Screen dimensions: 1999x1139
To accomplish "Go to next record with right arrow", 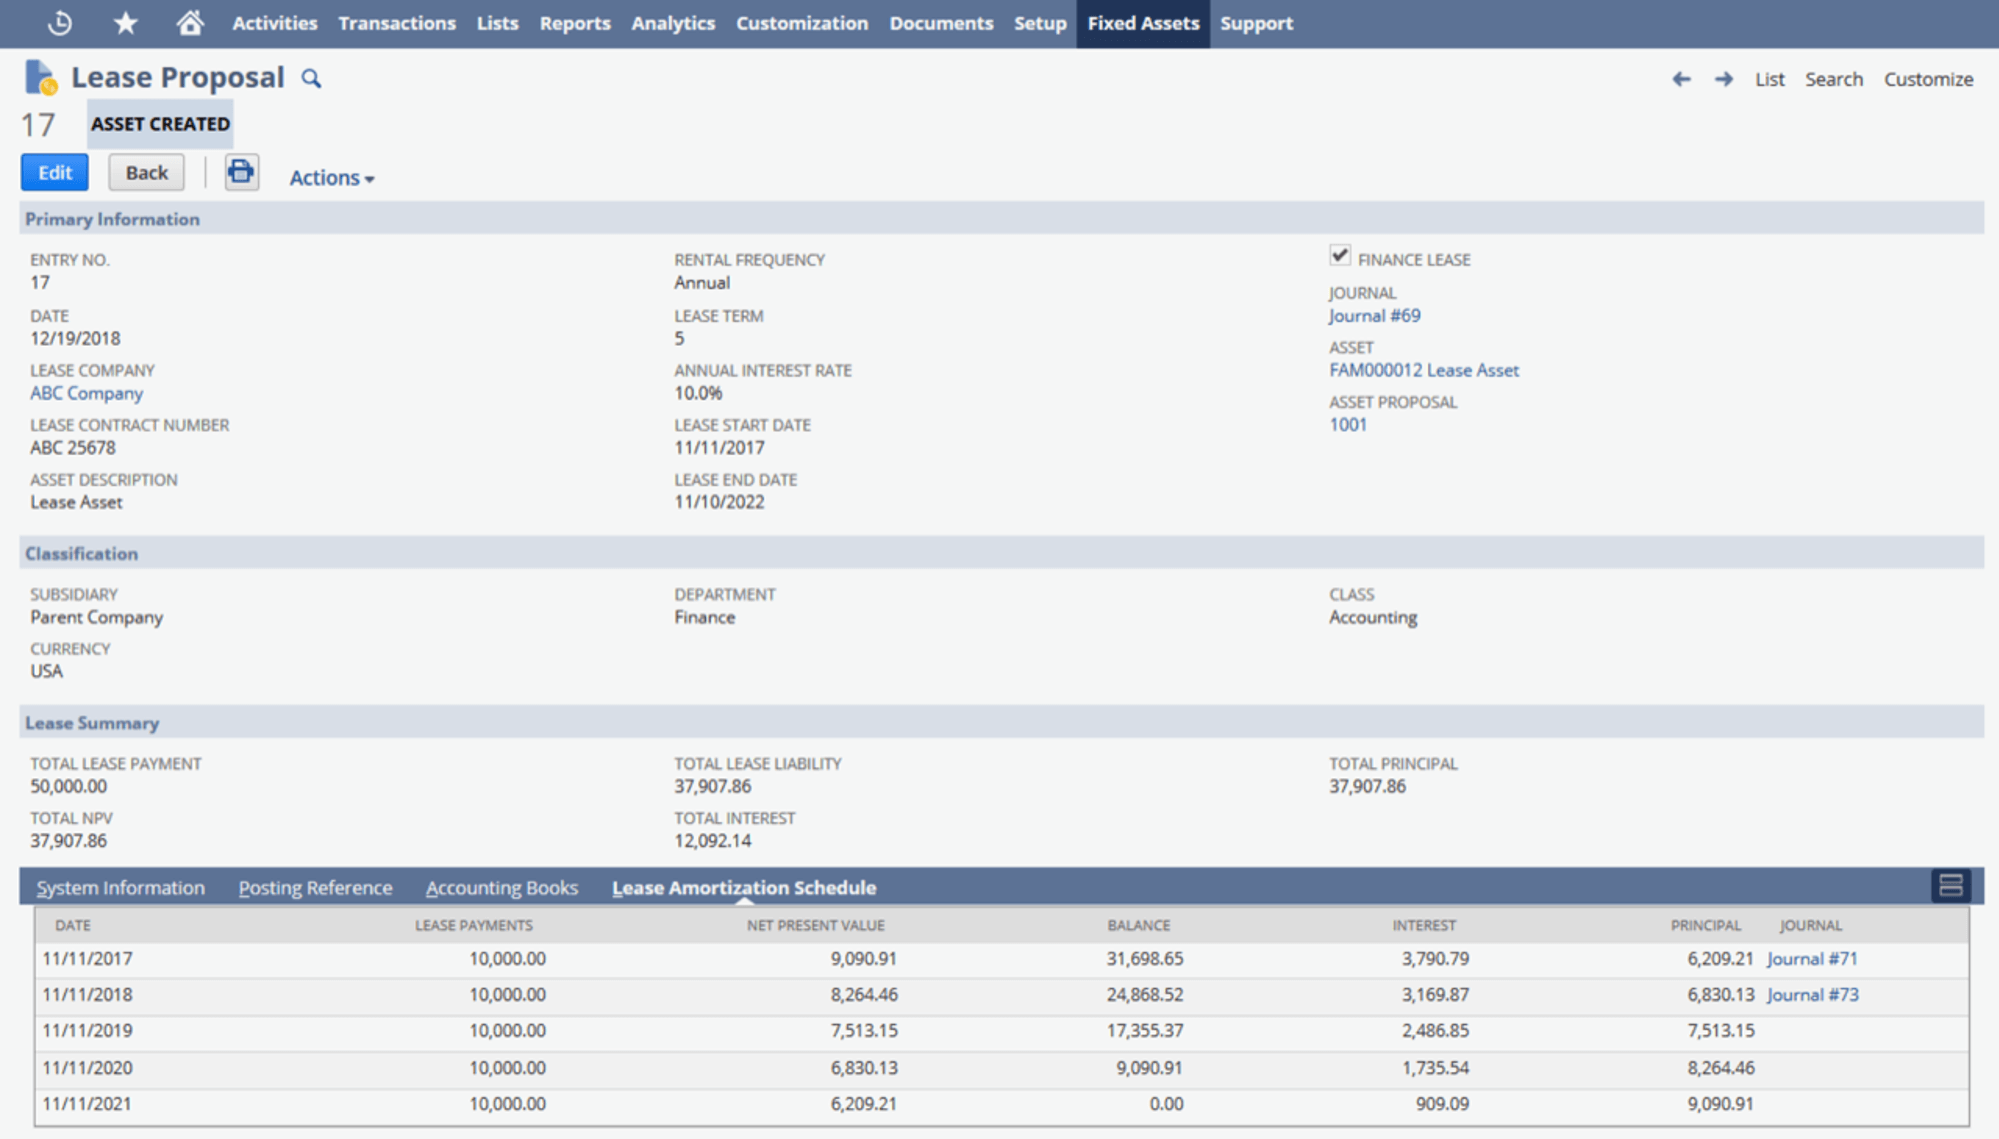I will click(x=1723, y=79).
